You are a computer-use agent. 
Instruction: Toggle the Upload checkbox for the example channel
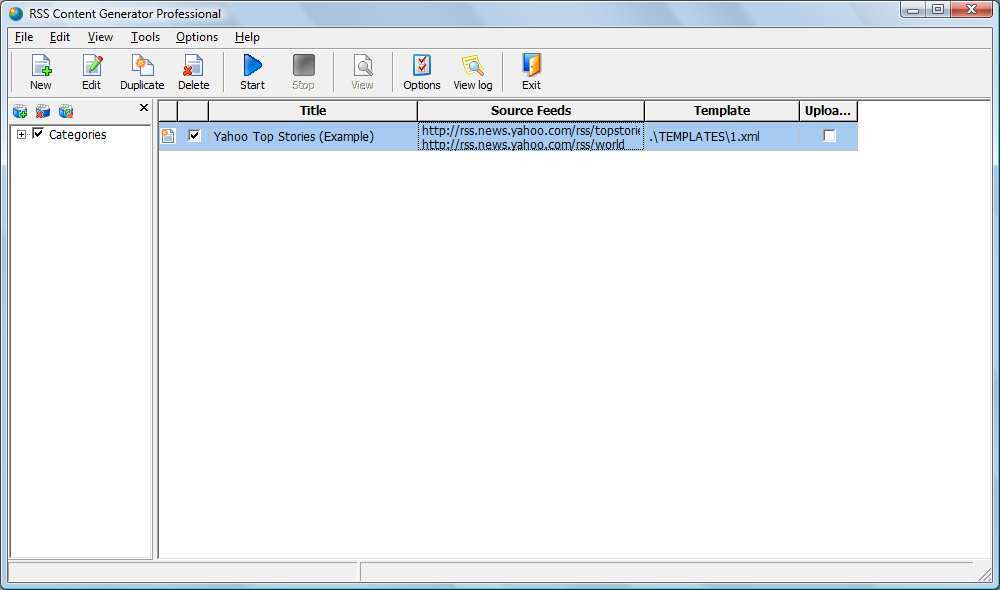(x=829, y=135)
